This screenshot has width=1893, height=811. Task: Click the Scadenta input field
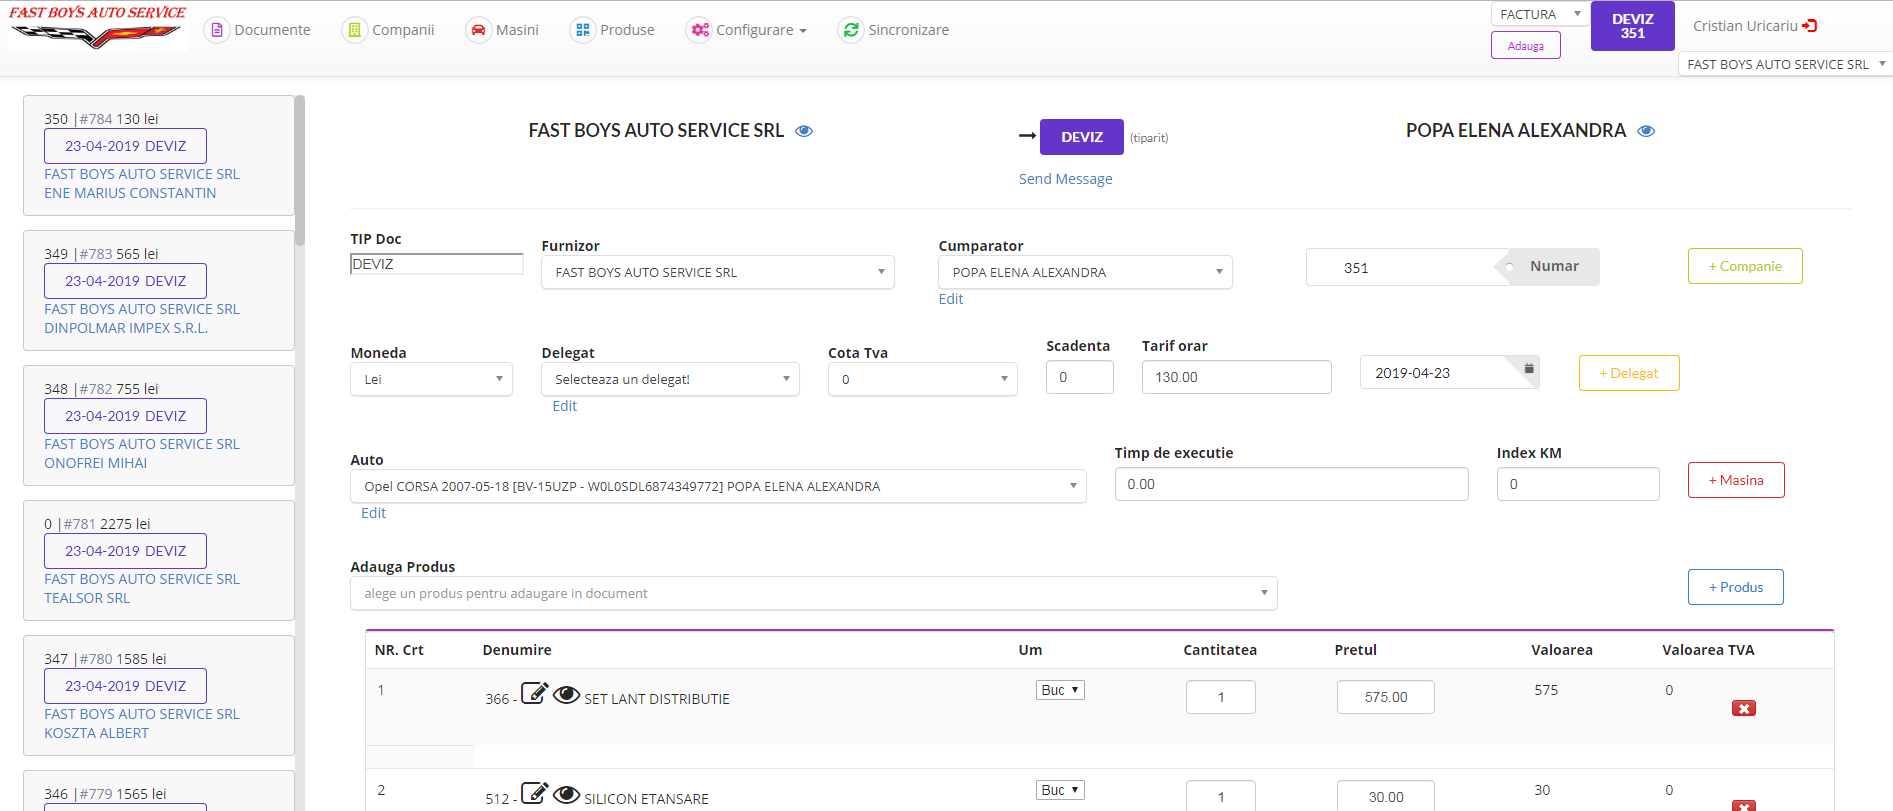tap(1080, 377)
